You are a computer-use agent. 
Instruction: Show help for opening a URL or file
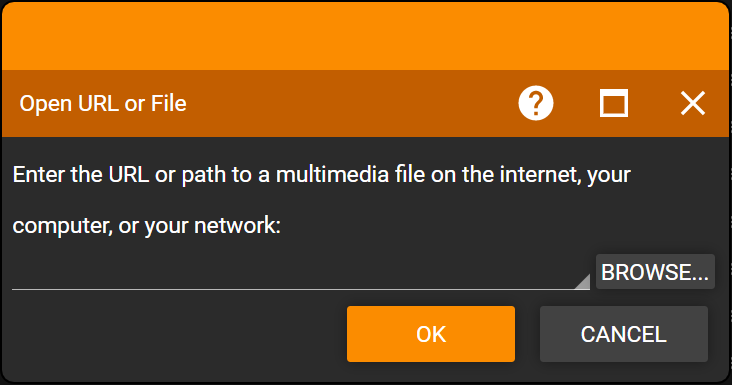(x=535, y=103)
